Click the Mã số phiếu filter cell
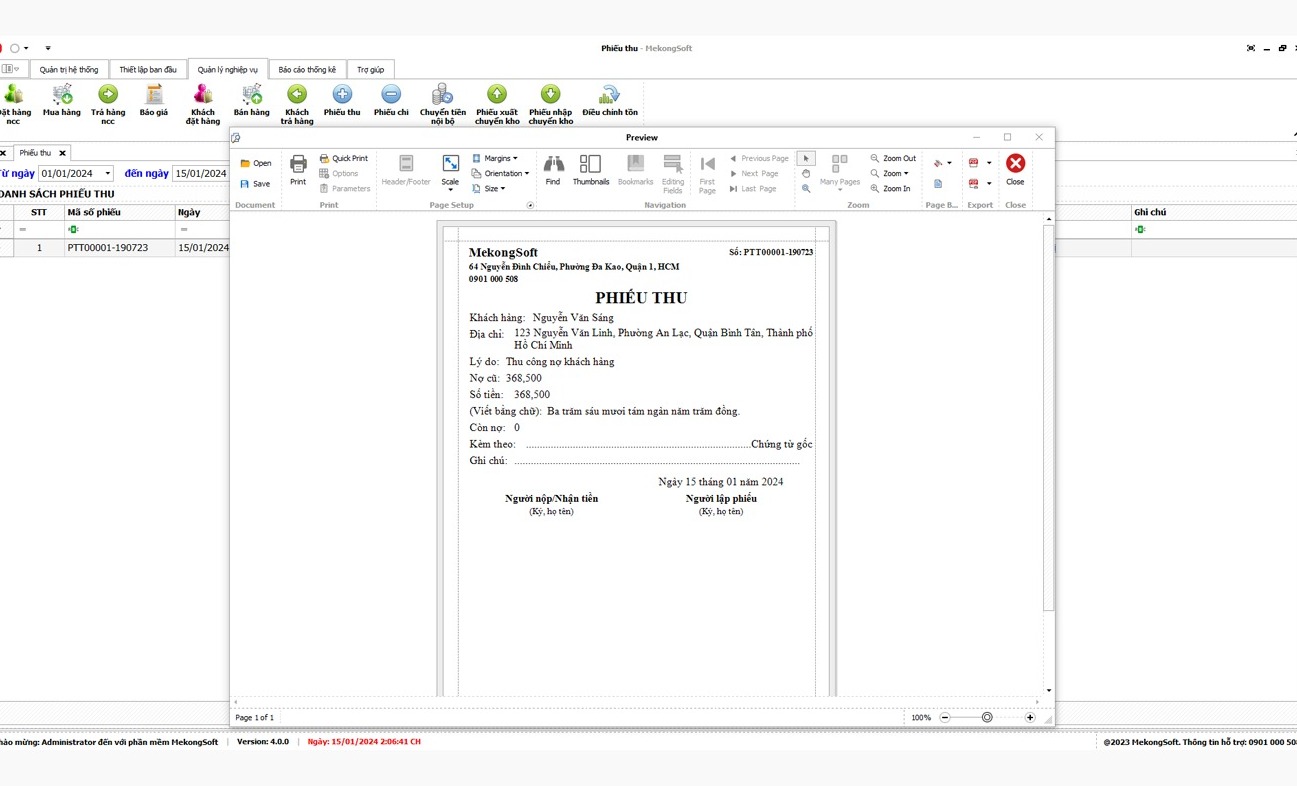 [119, 230]
